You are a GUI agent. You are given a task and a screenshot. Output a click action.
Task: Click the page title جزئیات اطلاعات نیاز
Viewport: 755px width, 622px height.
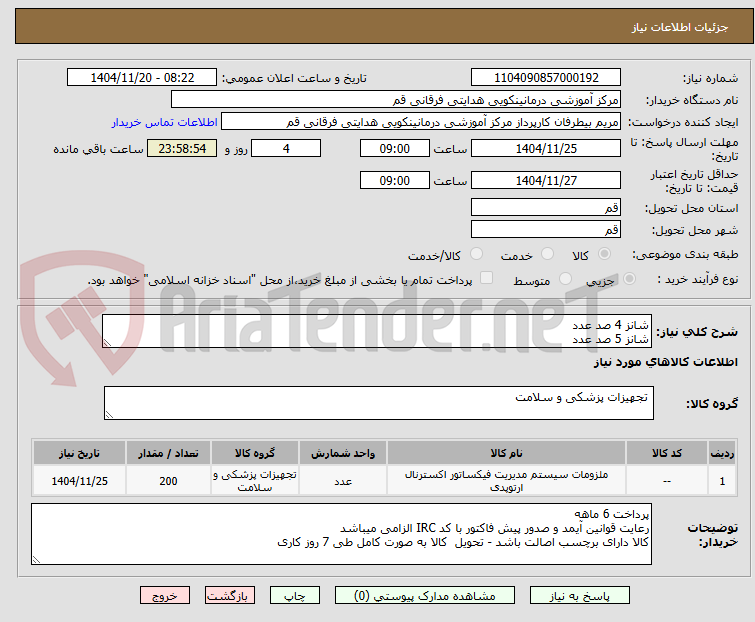click(x=680, y=27)
